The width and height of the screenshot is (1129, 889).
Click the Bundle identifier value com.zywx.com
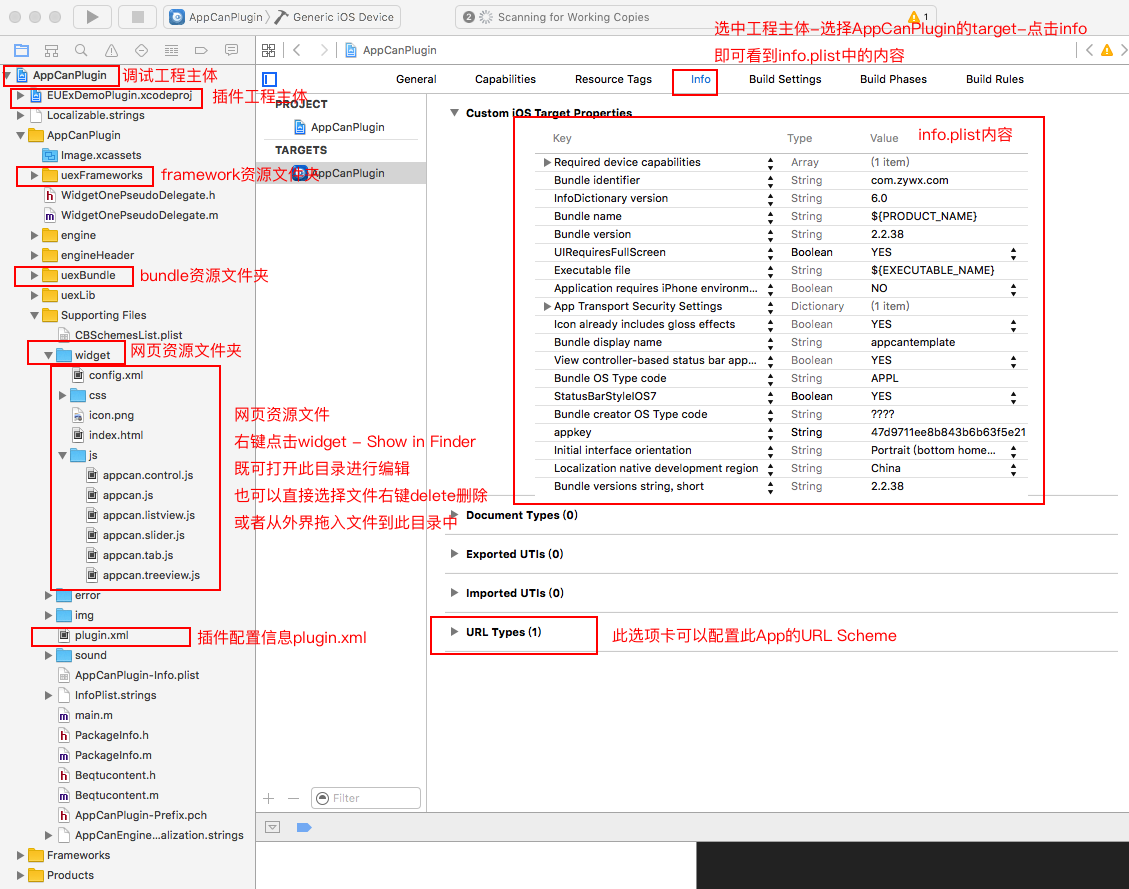click(909, 181)
